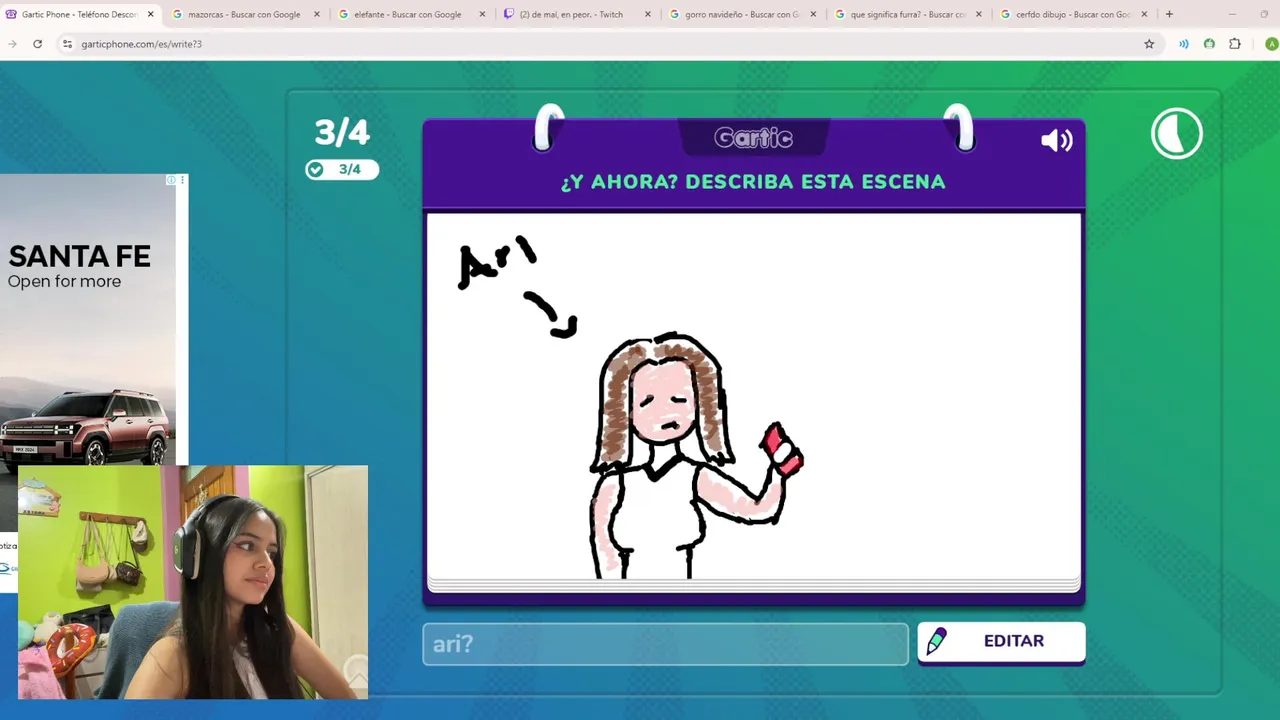1280x720 pixels.
Task: Click the drawing of the girl holding a phone
Action: coord(695,455)
